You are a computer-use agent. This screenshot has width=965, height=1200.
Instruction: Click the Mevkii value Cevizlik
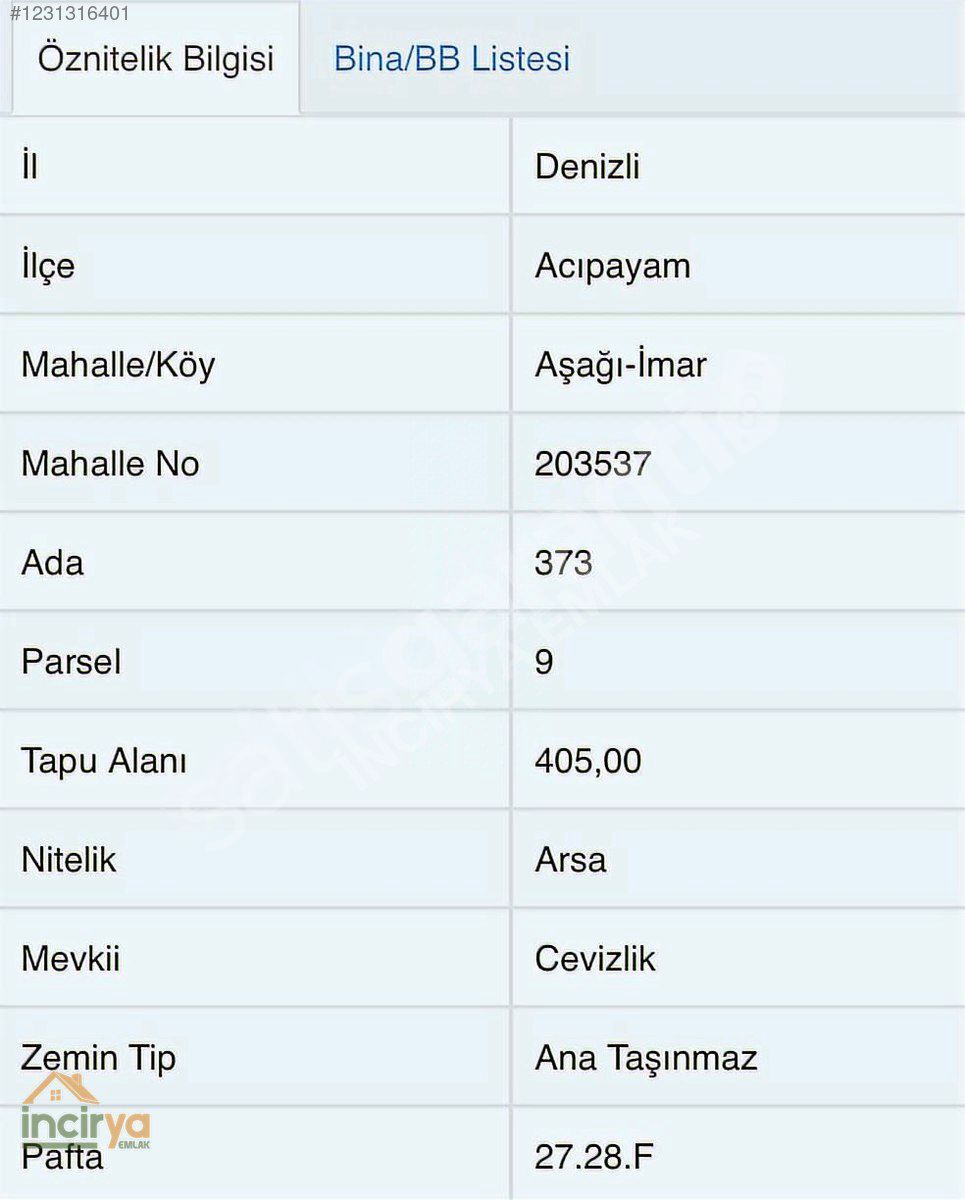coord(595,959)
